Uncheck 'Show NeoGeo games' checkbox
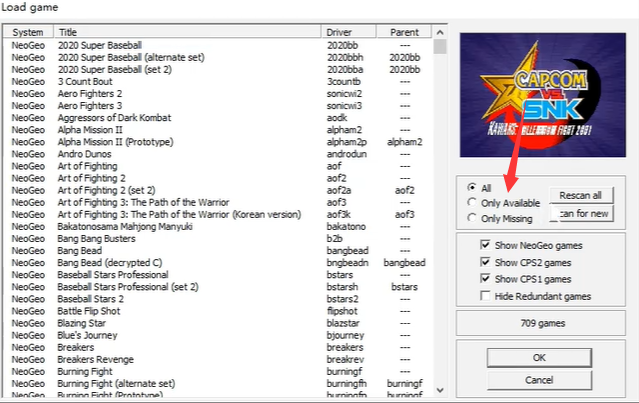The image size is (639, 403). [x=486, y=245]
